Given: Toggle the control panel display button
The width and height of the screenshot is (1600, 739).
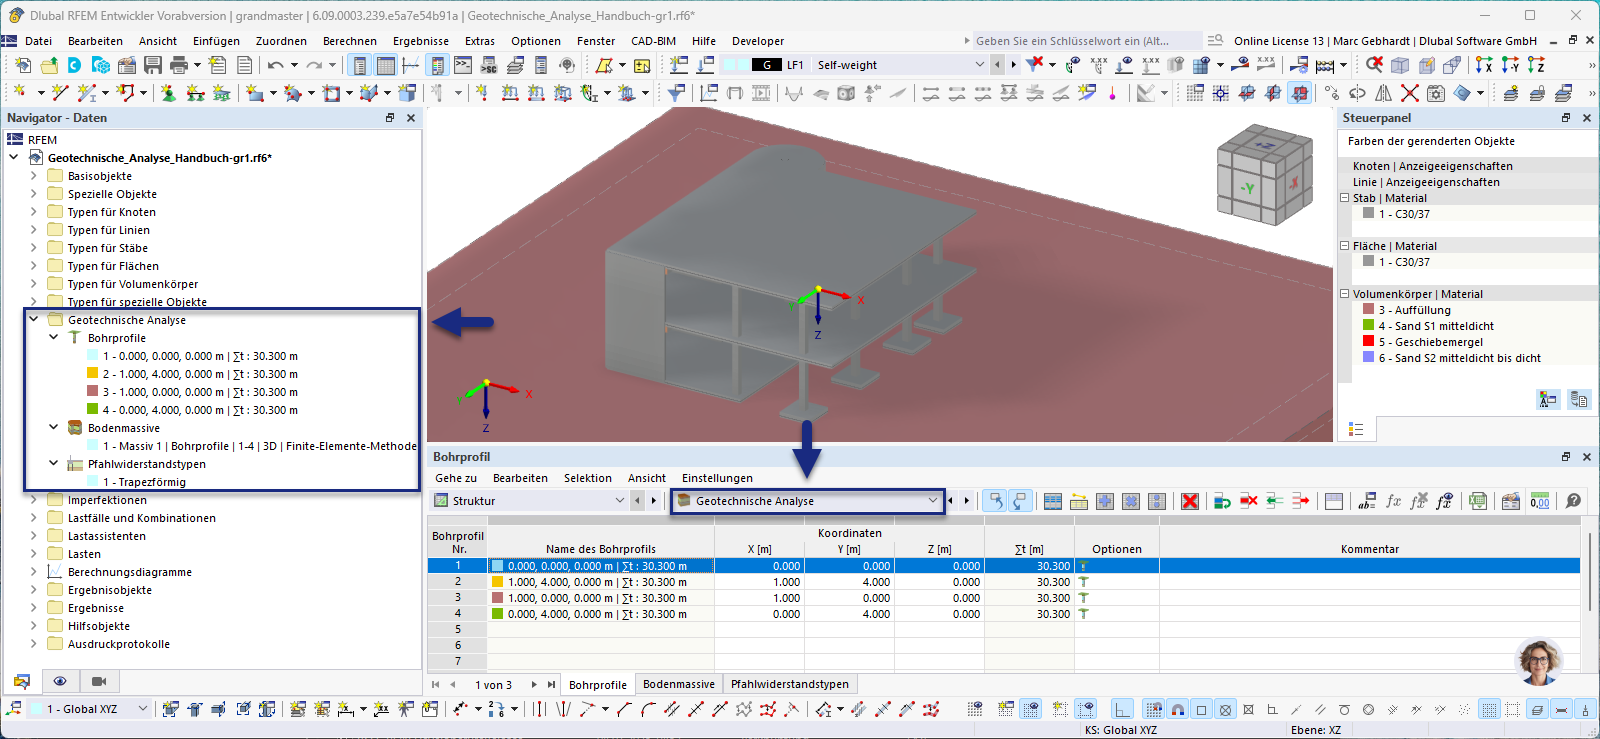Looking at the screenshot, I should click(437, 65).
